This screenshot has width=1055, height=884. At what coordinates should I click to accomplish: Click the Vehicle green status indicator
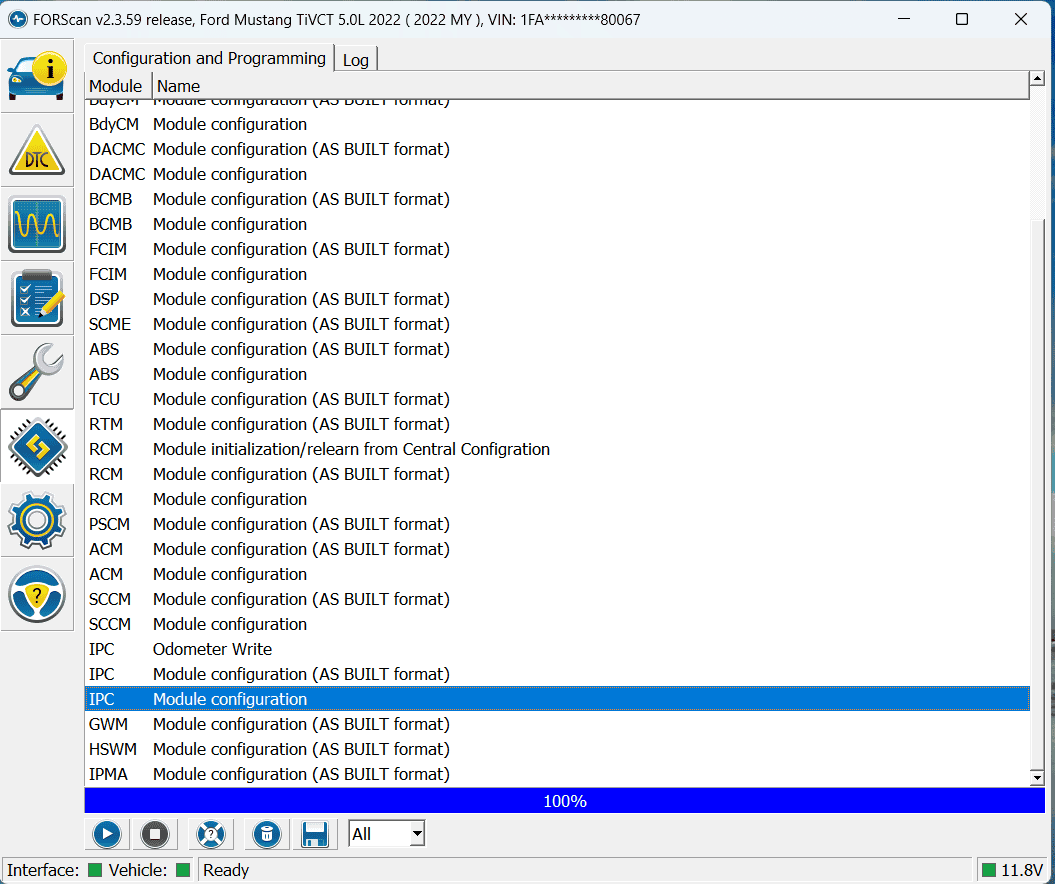[x=182, y=870]
